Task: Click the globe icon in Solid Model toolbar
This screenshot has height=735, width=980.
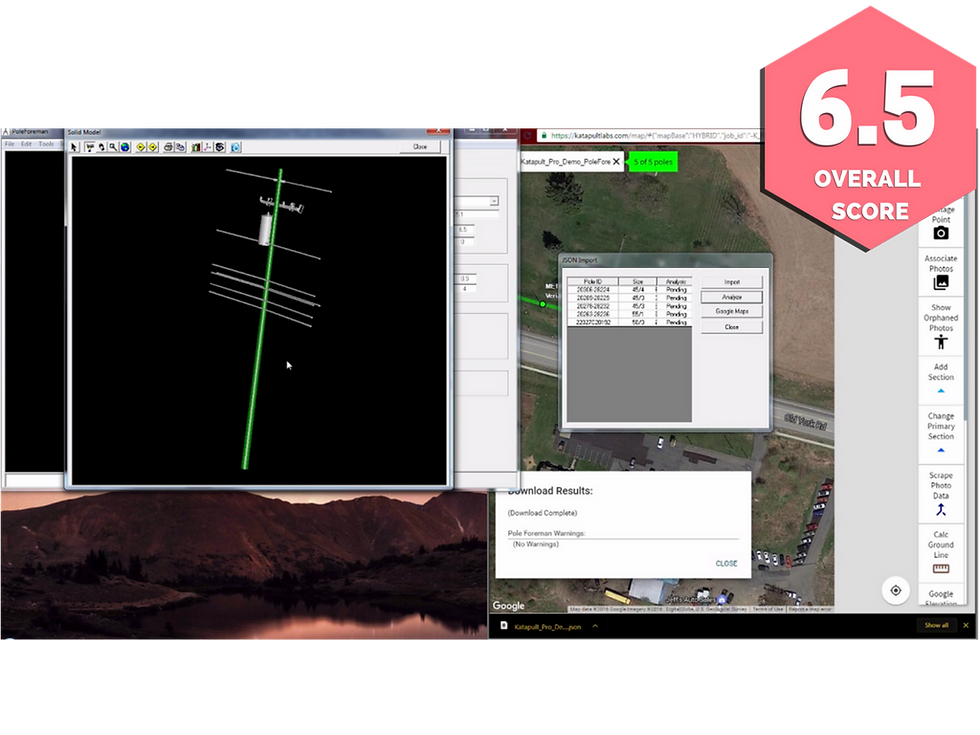Action: point(125,147)
